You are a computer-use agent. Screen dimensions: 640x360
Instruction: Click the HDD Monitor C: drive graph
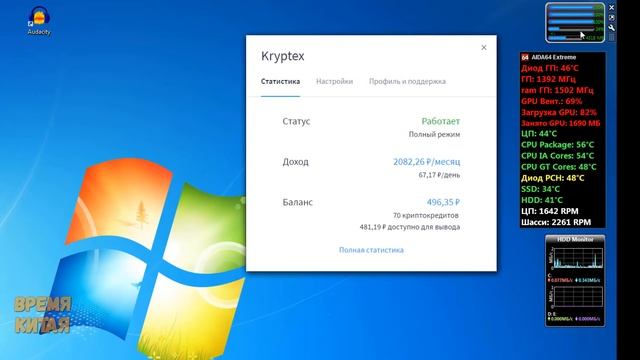577,258
